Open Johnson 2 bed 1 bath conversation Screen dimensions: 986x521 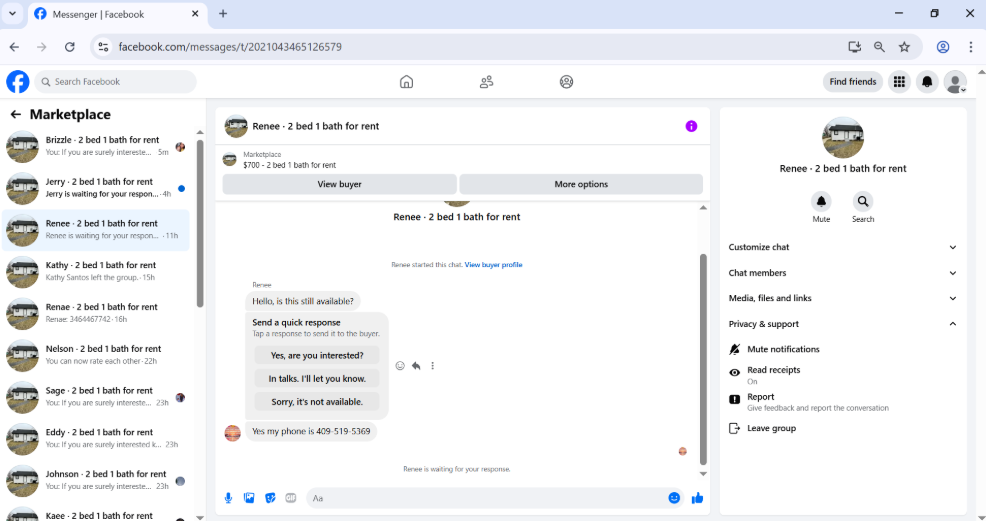[x=97, y=481]
